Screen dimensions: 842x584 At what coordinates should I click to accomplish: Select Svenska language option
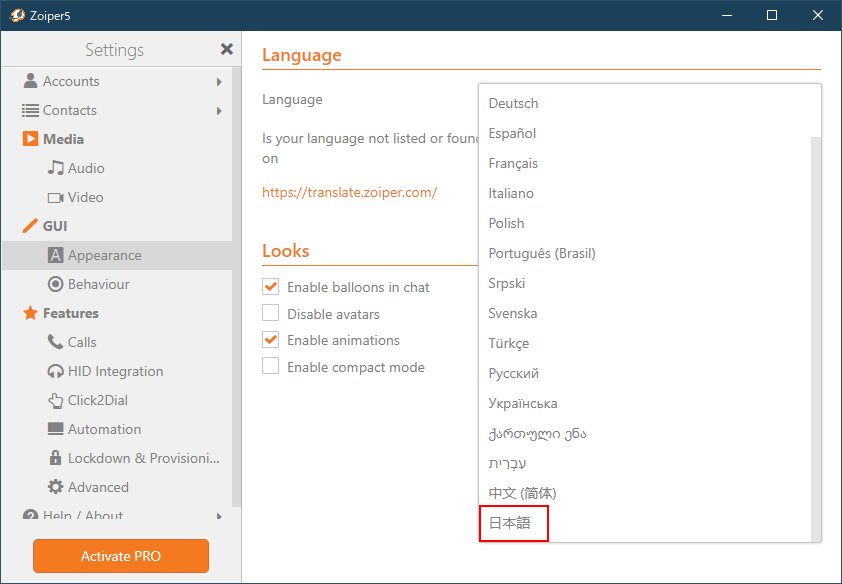click(644, 313)
